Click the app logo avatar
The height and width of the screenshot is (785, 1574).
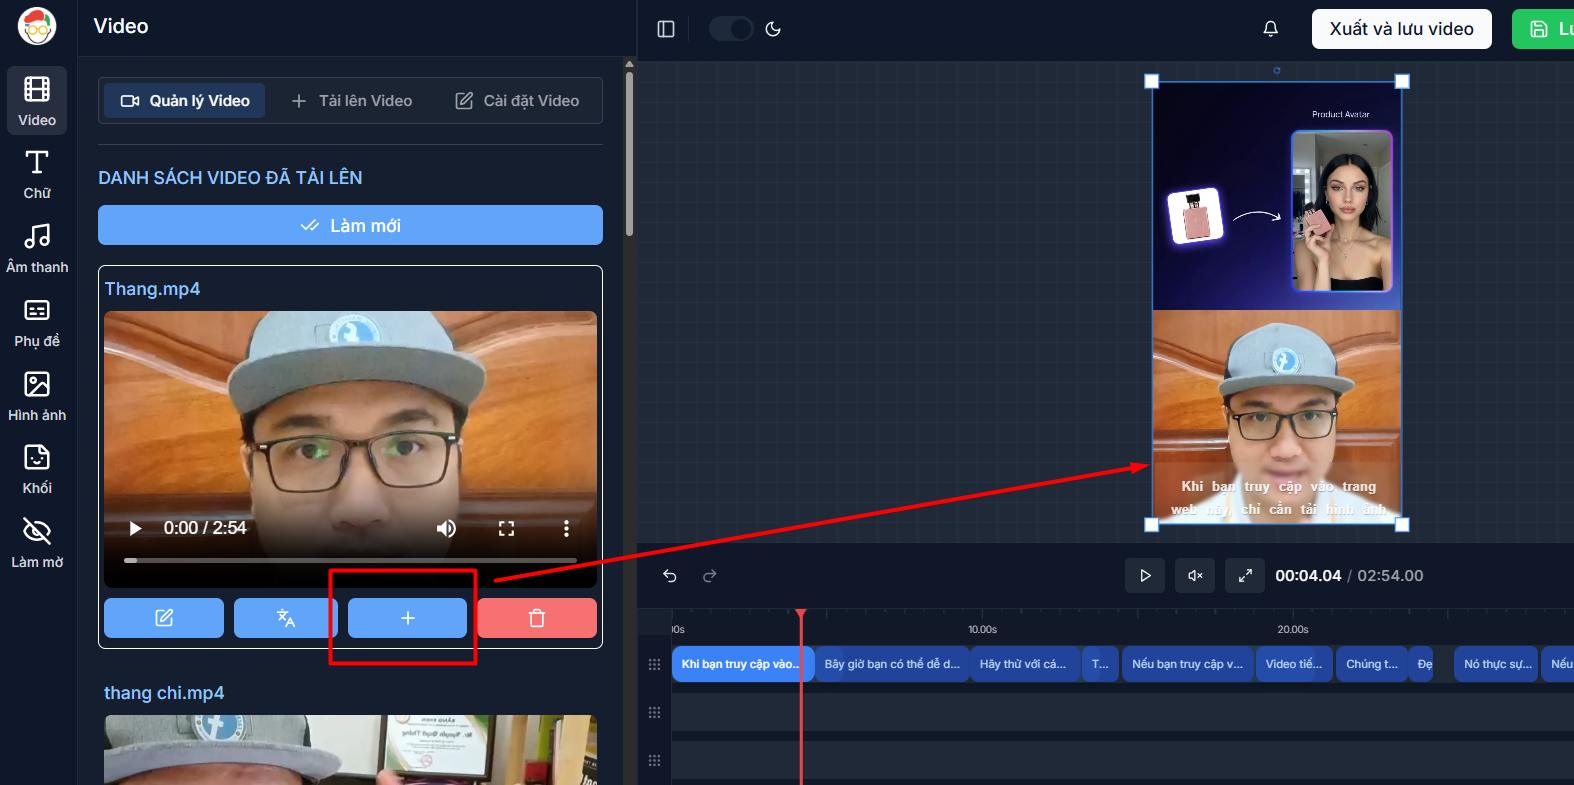(x=37, y=26)
